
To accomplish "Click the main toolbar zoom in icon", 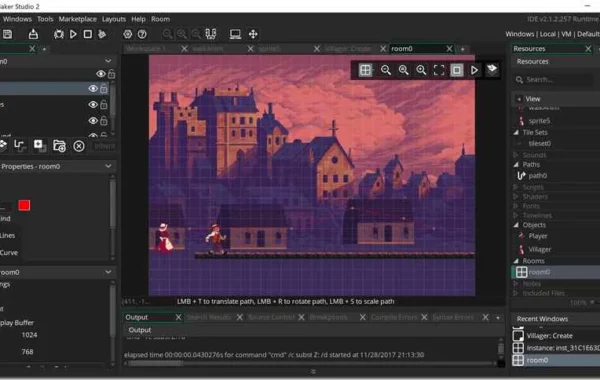I will point(196,34).
